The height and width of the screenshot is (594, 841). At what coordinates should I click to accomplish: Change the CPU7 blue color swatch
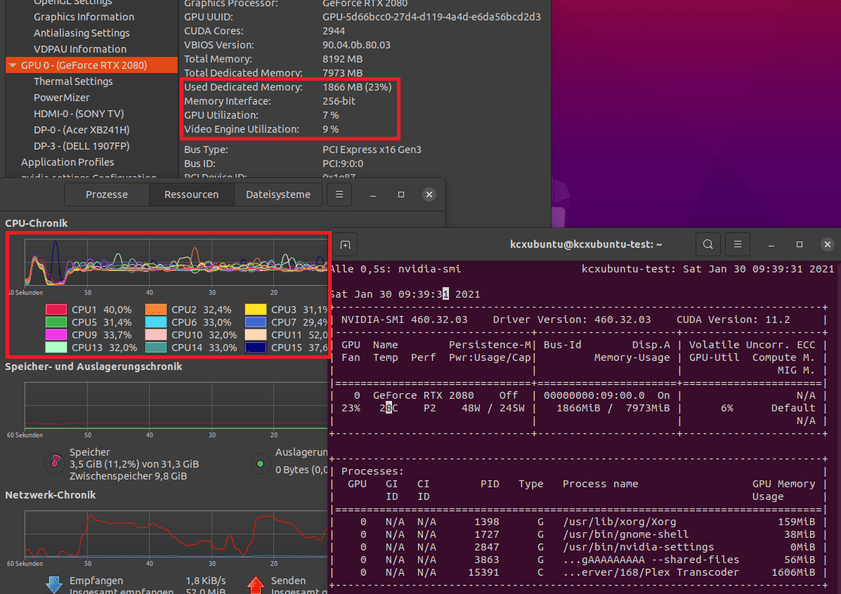[x=255, y=322]
